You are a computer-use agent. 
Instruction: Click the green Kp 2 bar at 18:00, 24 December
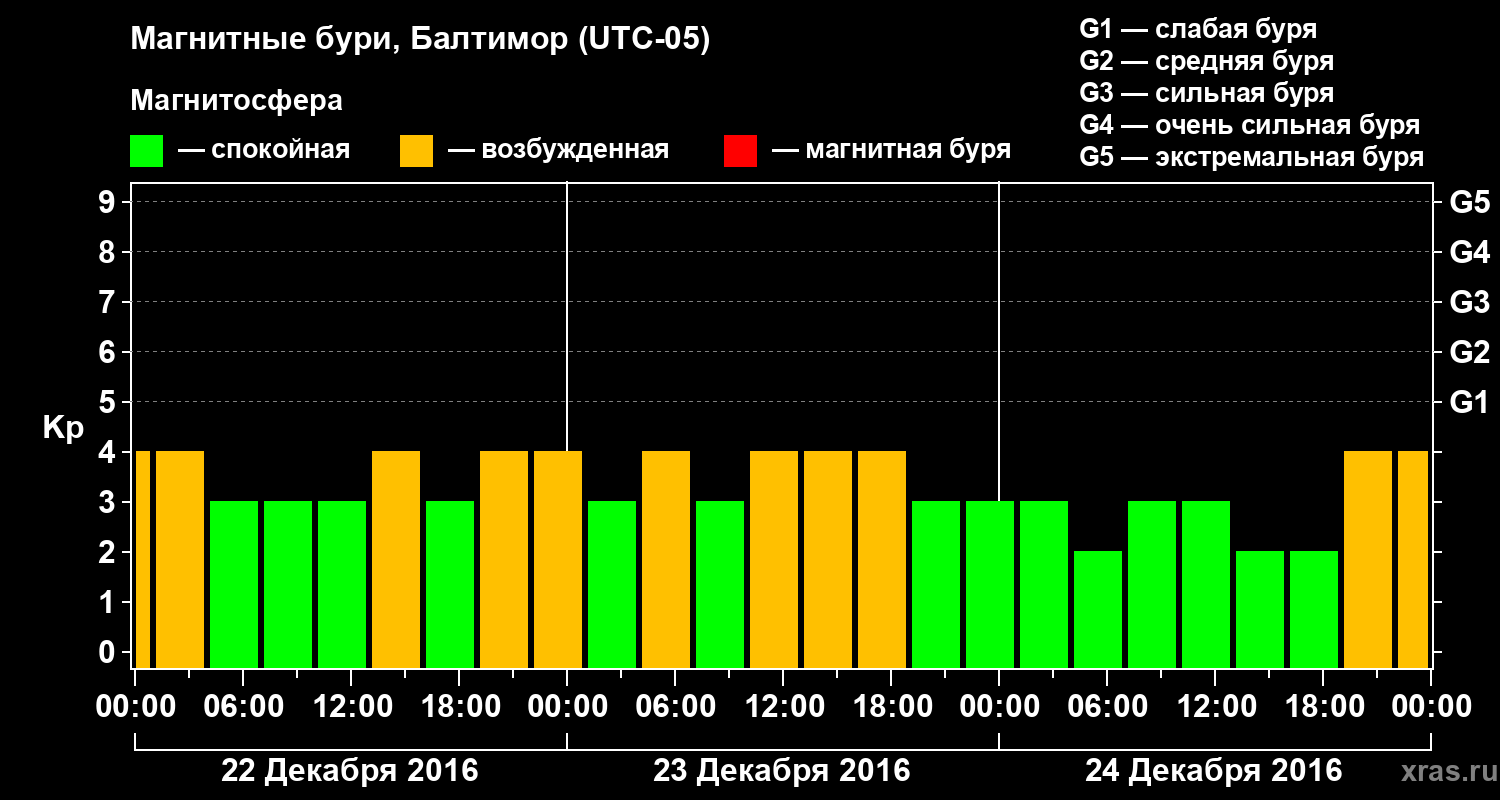1314,609
